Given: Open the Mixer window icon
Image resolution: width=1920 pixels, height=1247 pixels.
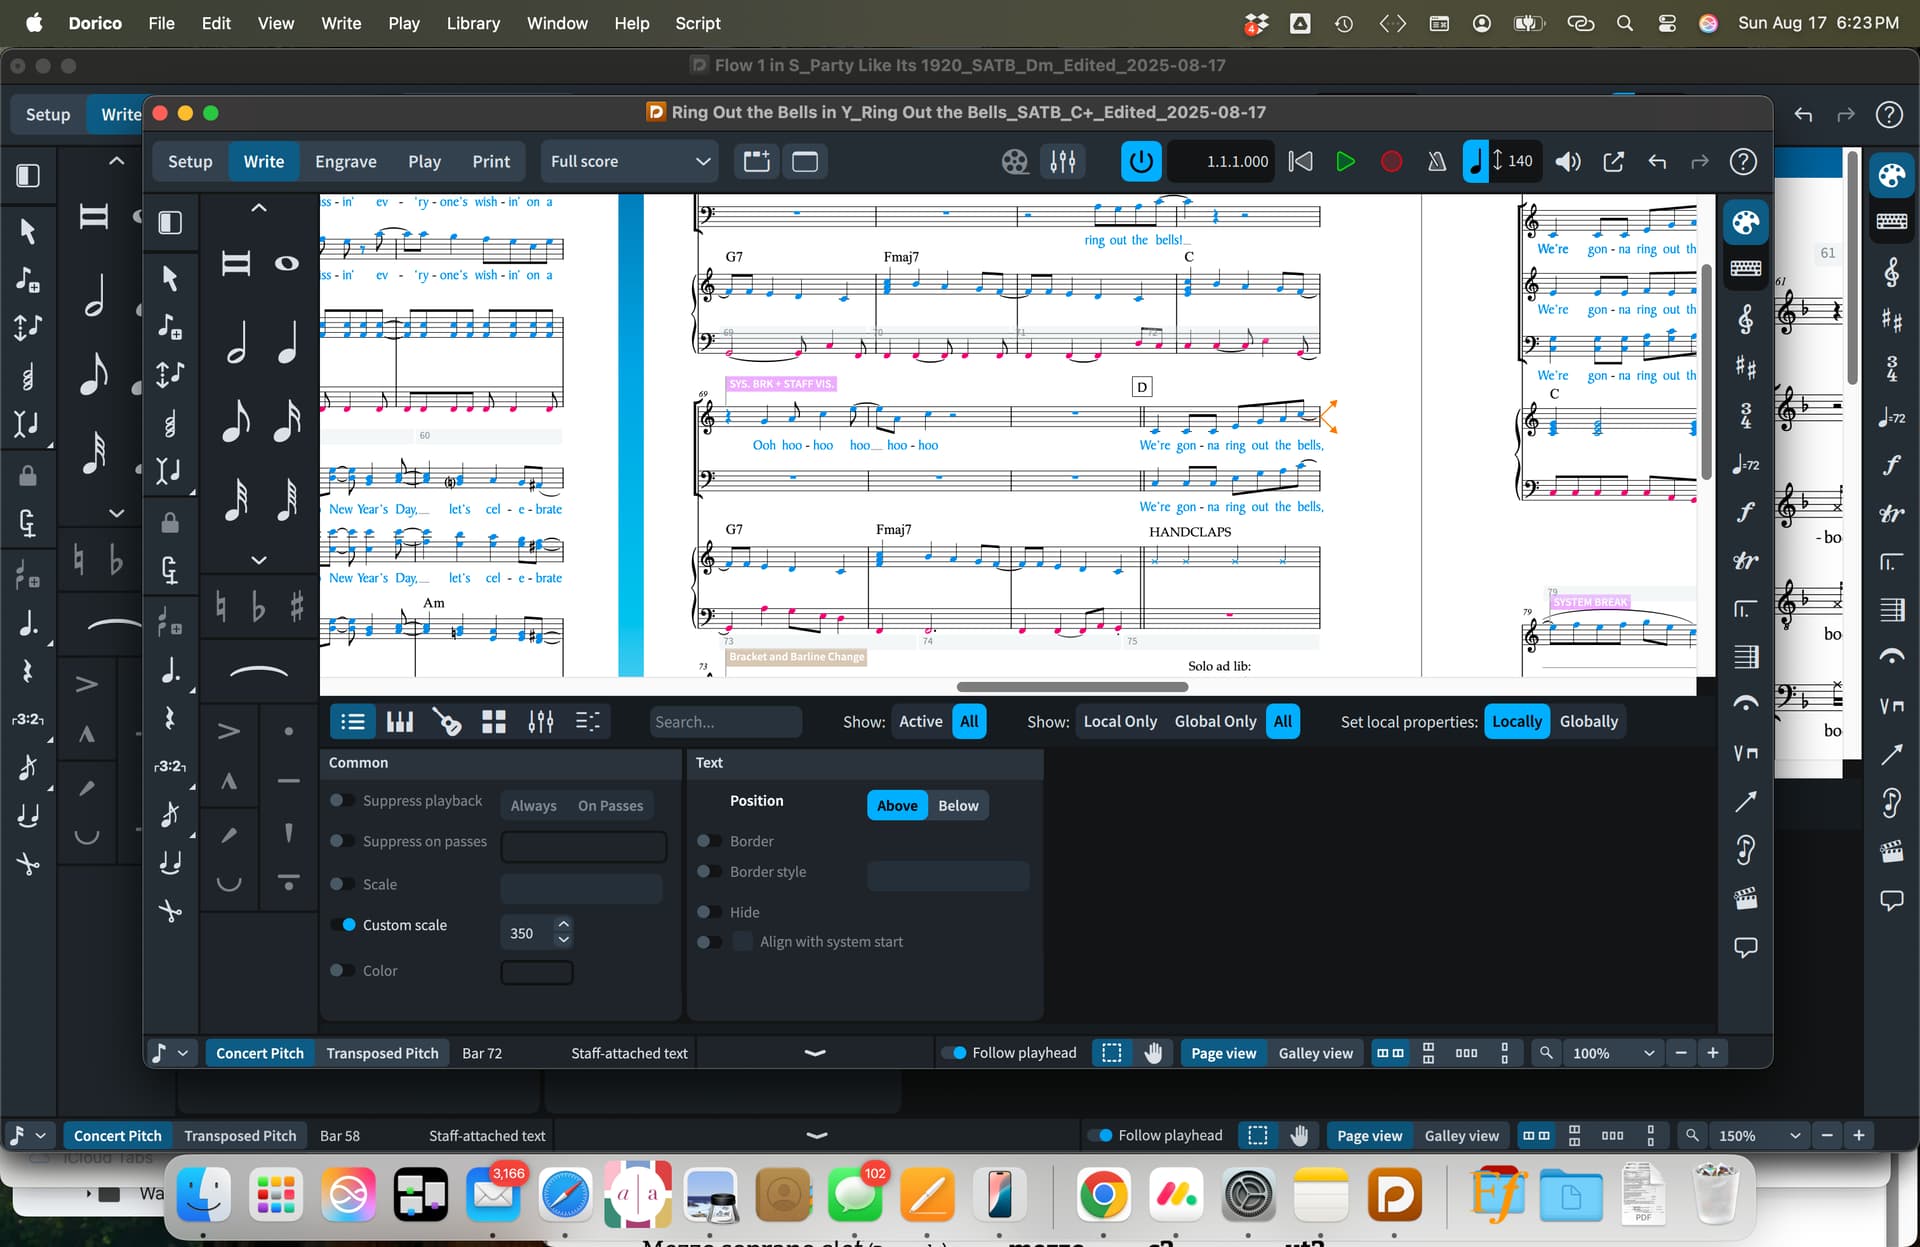Looking at the screenshot, I should [x=1063, y=161].
